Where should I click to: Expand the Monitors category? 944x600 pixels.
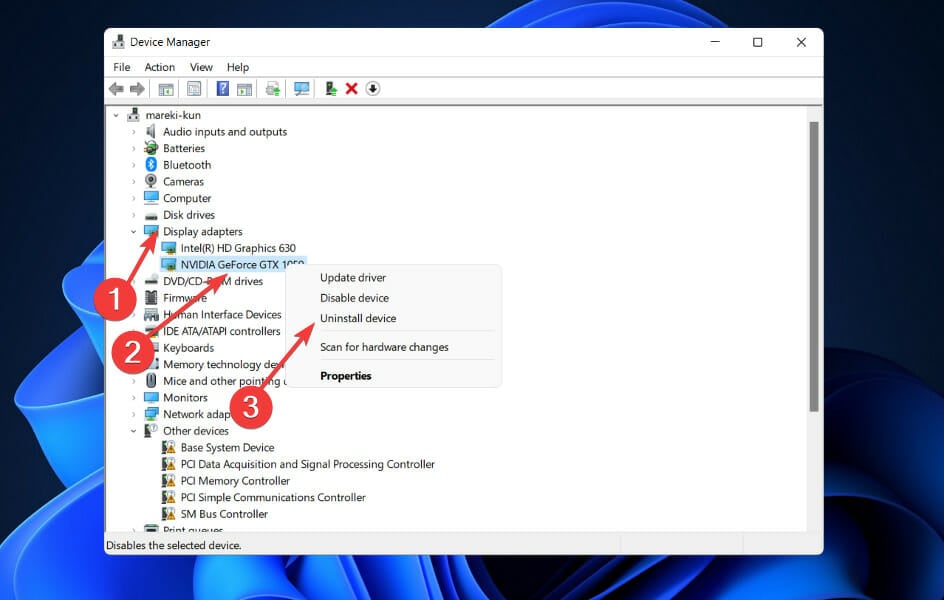(133, 397)
